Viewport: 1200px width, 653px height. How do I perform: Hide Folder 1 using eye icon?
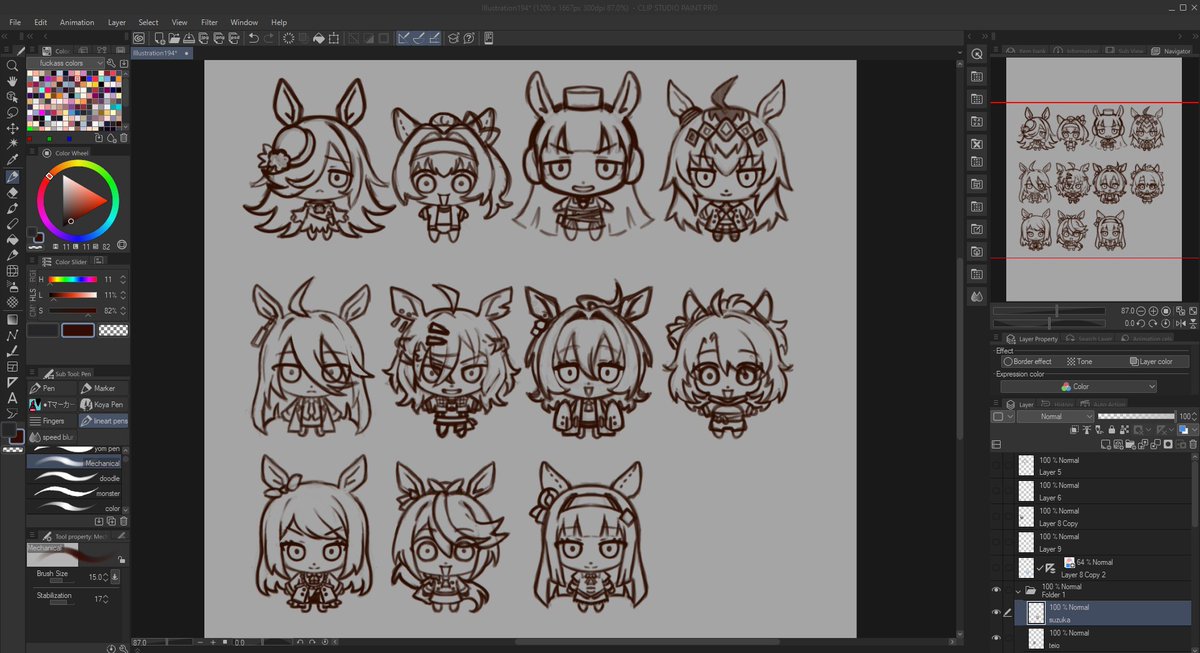point(996,590)
